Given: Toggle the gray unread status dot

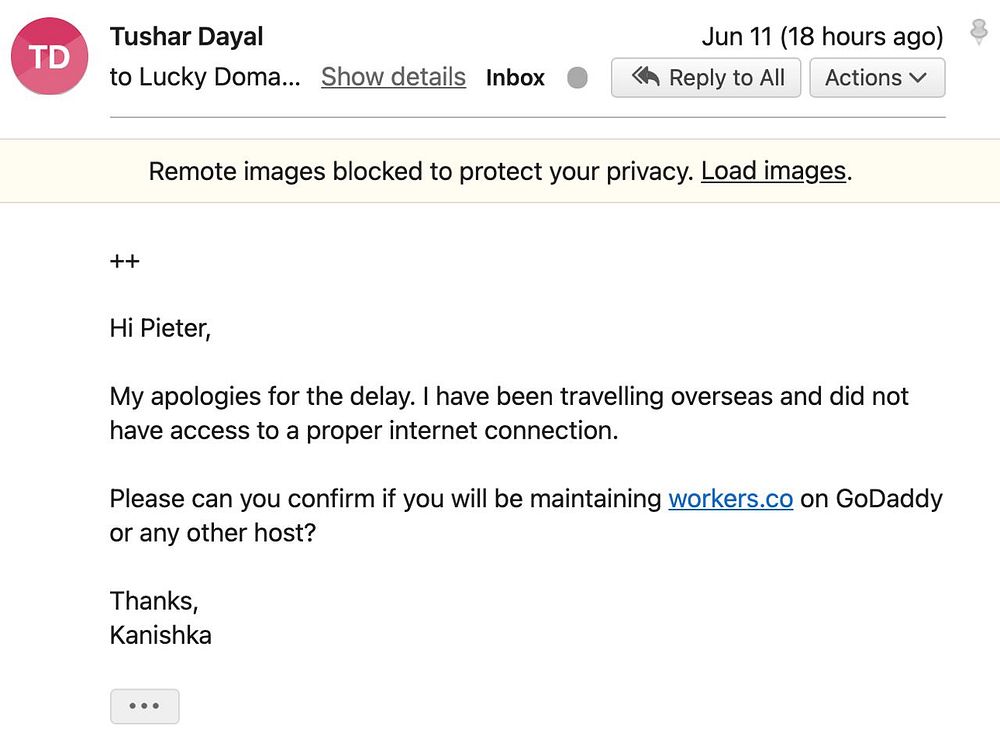Looking at the screenshot, I should click(x=577, y=78).
